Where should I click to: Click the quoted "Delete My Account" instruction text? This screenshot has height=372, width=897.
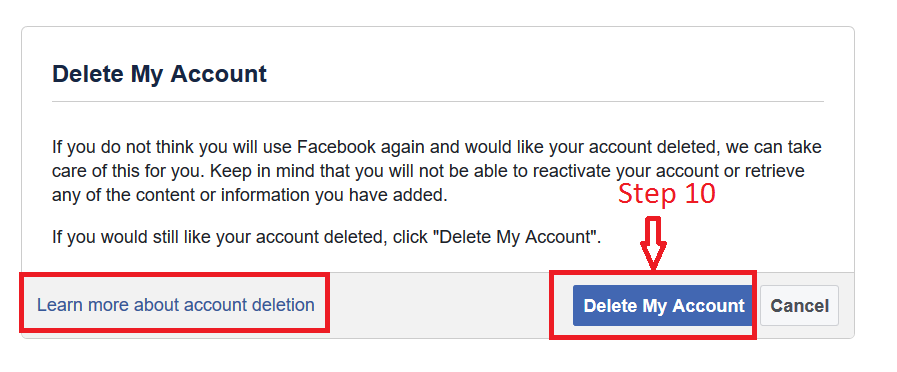pos(516,236)
